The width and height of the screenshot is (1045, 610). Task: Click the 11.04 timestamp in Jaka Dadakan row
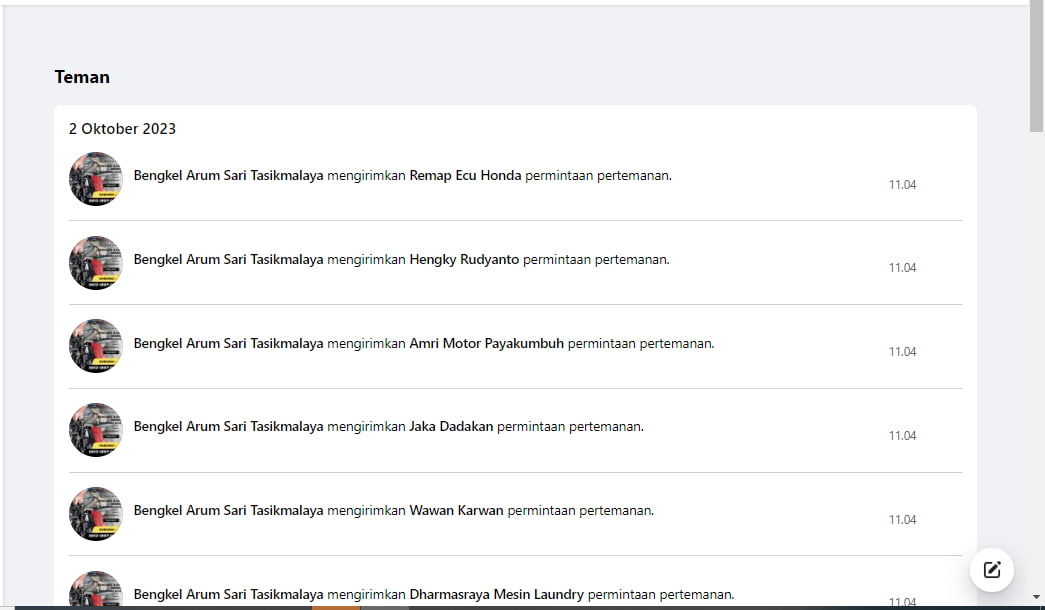tap(902, 435)
